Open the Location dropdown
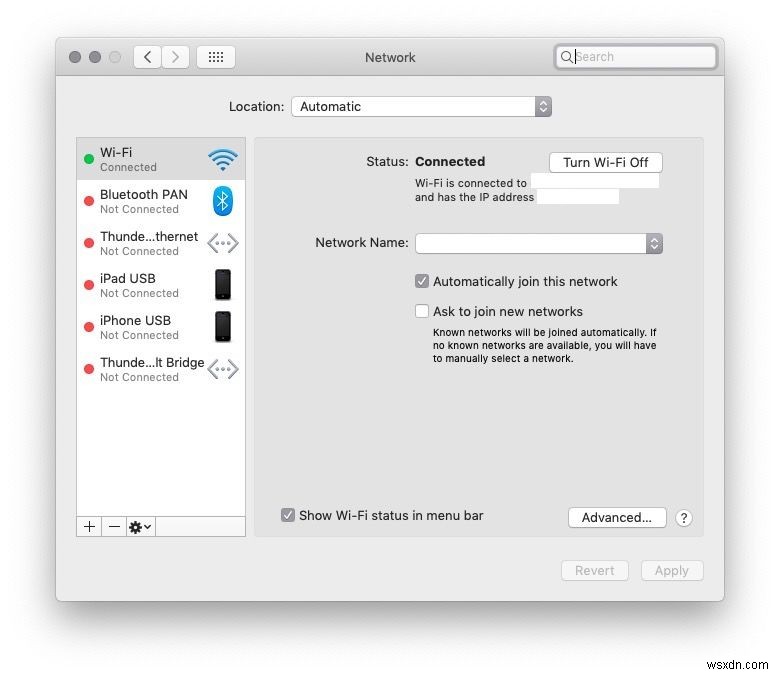Viewport: 780px width, 675px height. pyautogui.click(x=421, y=106)
